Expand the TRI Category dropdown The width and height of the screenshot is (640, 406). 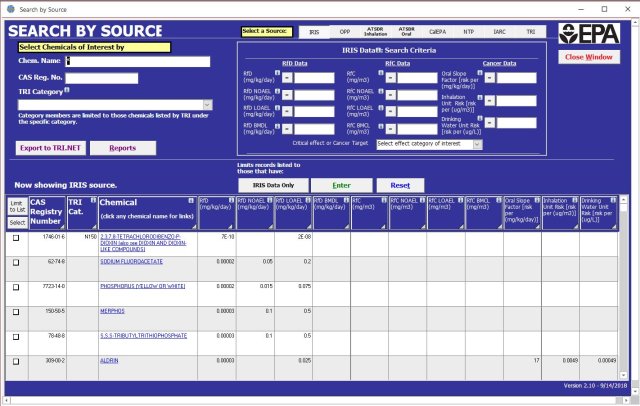point(206,104)
